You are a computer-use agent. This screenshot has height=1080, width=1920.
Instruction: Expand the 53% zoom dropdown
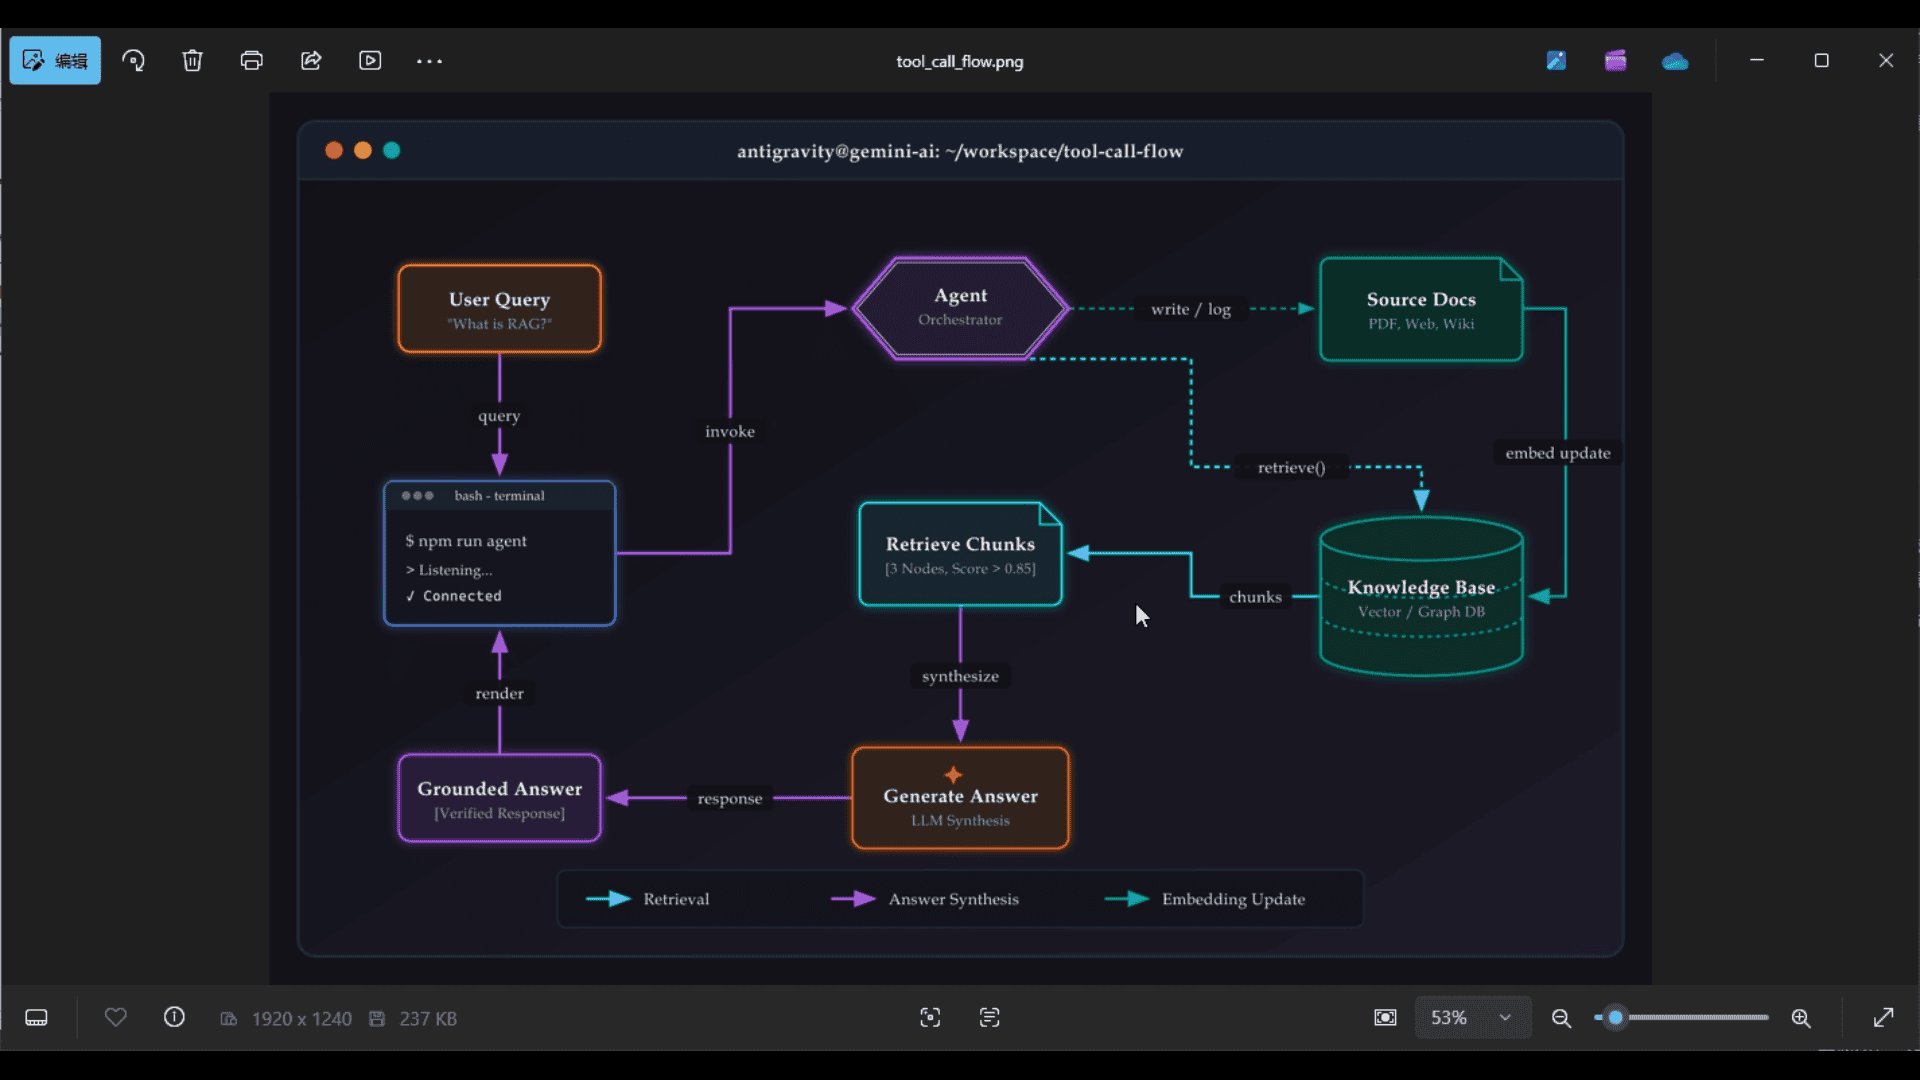[1472, 1018]
